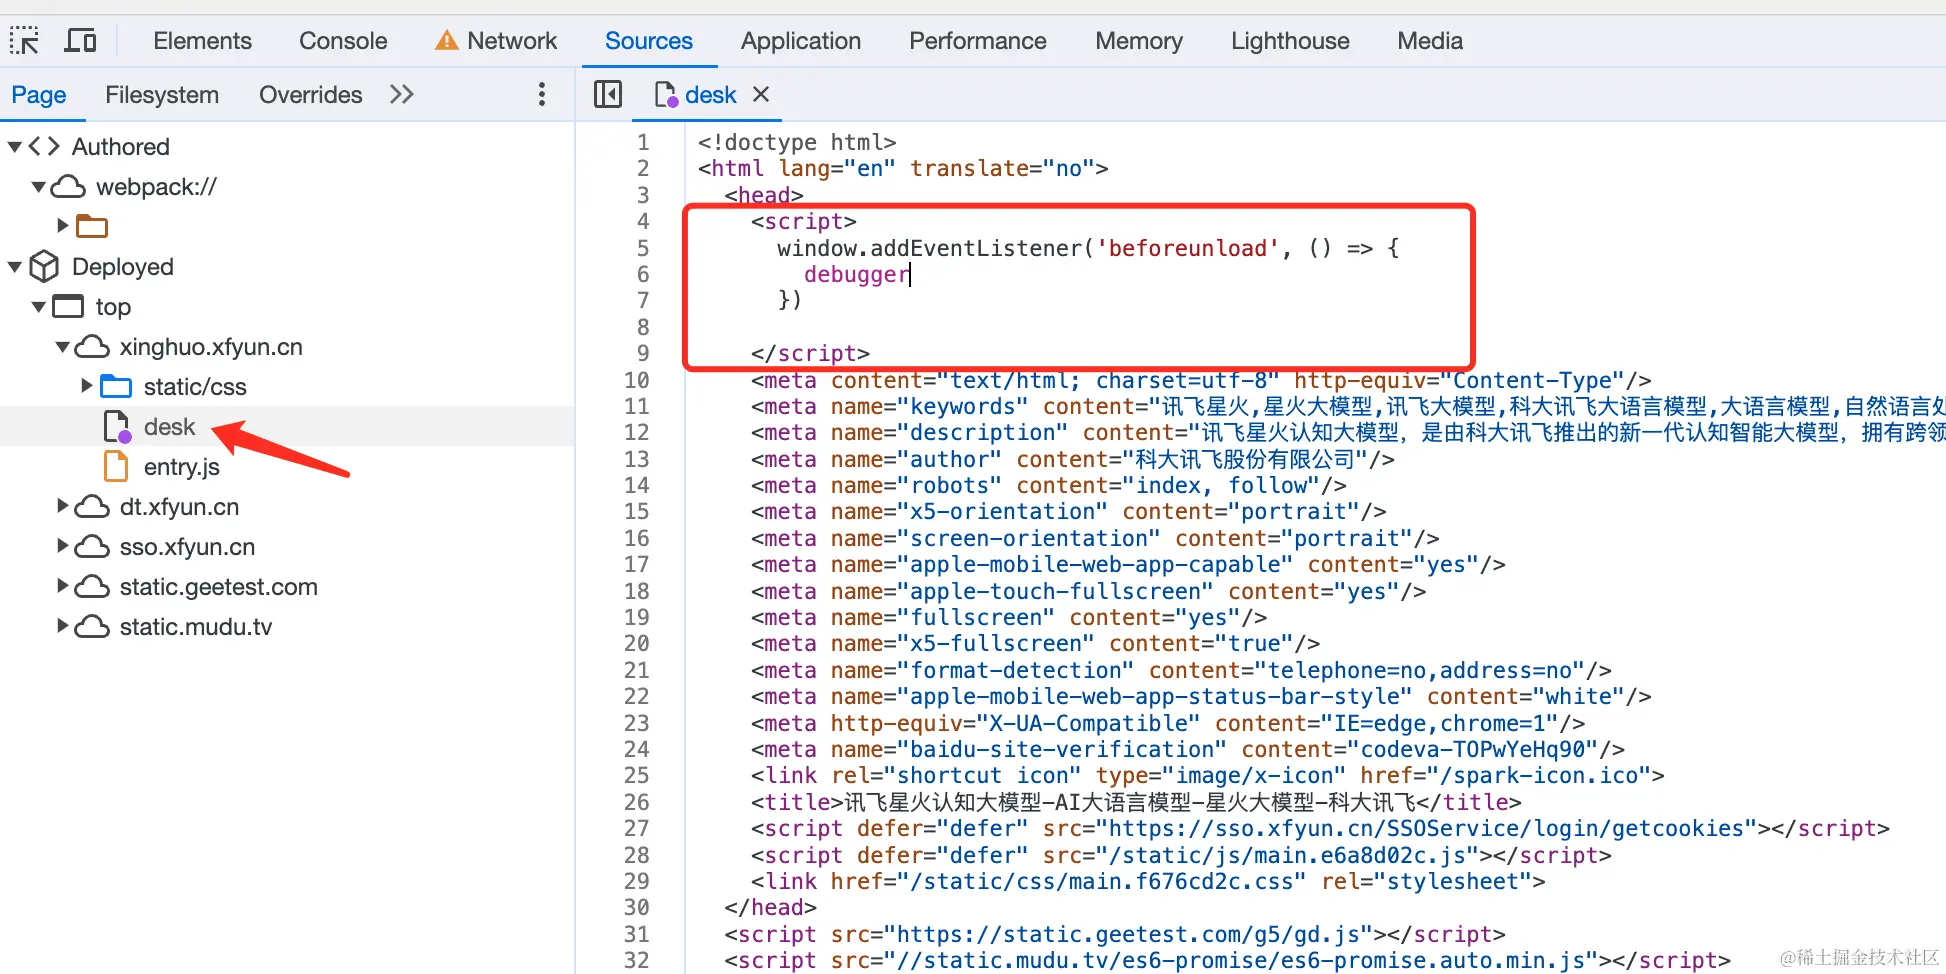Screen dimensions: 1946x974
Task: Click the sso.xfyun.cn cloud icon
Action: 92,547
